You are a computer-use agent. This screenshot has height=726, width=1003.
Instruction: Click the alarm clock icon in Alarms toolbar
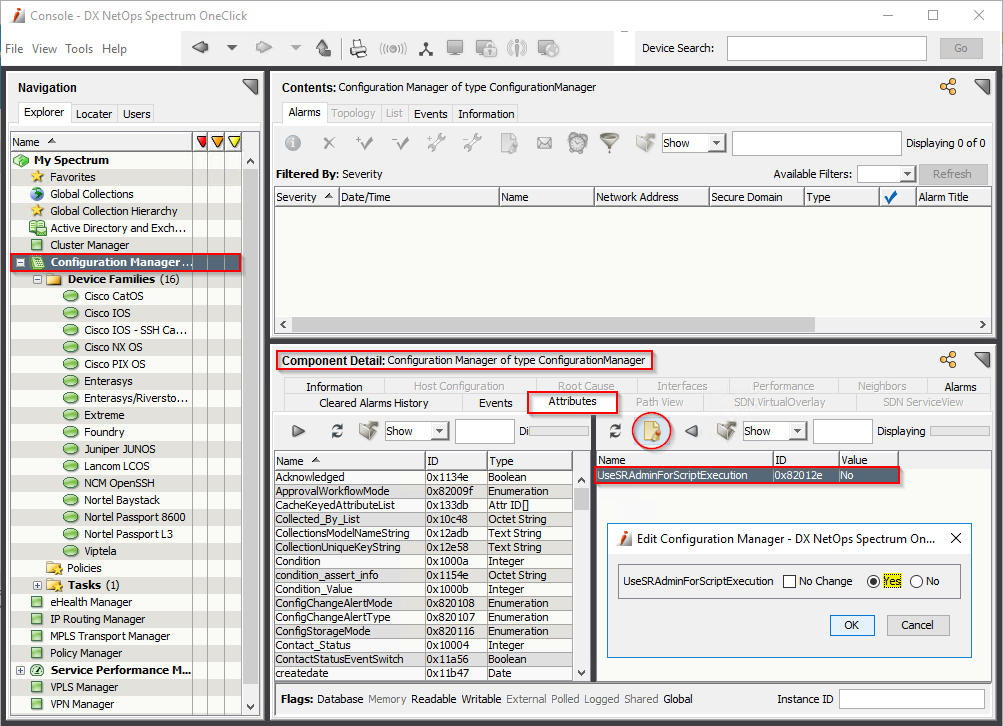(x=577, y=143)
